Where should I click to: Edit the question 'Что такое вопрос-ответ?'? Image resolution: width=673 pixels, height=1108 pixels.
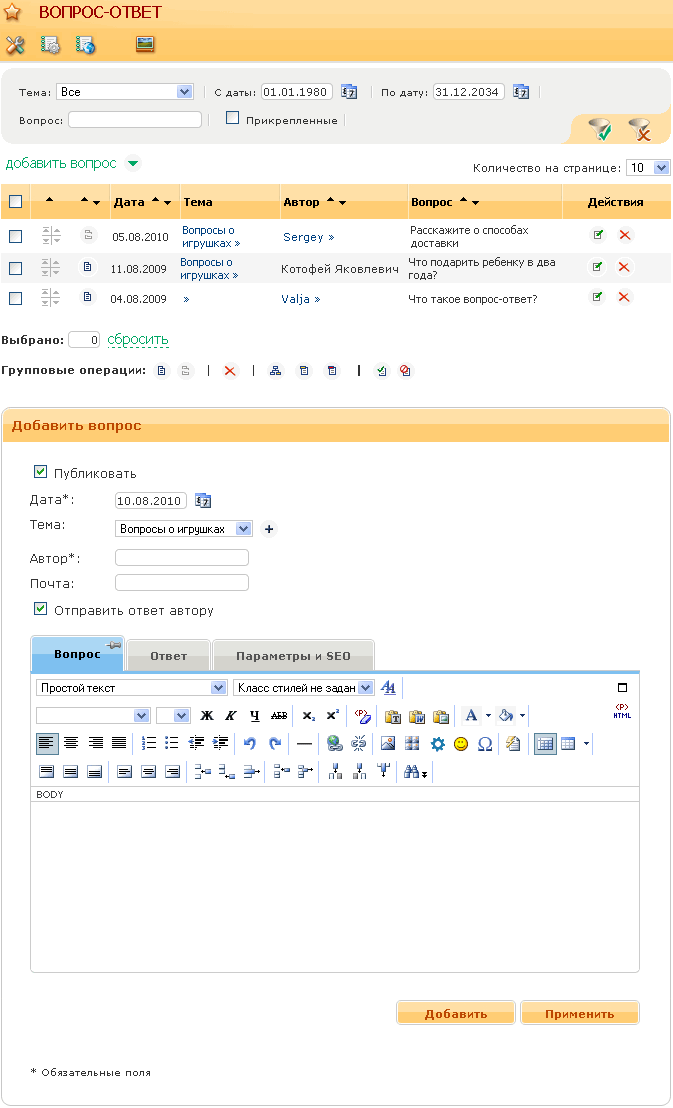598,297
